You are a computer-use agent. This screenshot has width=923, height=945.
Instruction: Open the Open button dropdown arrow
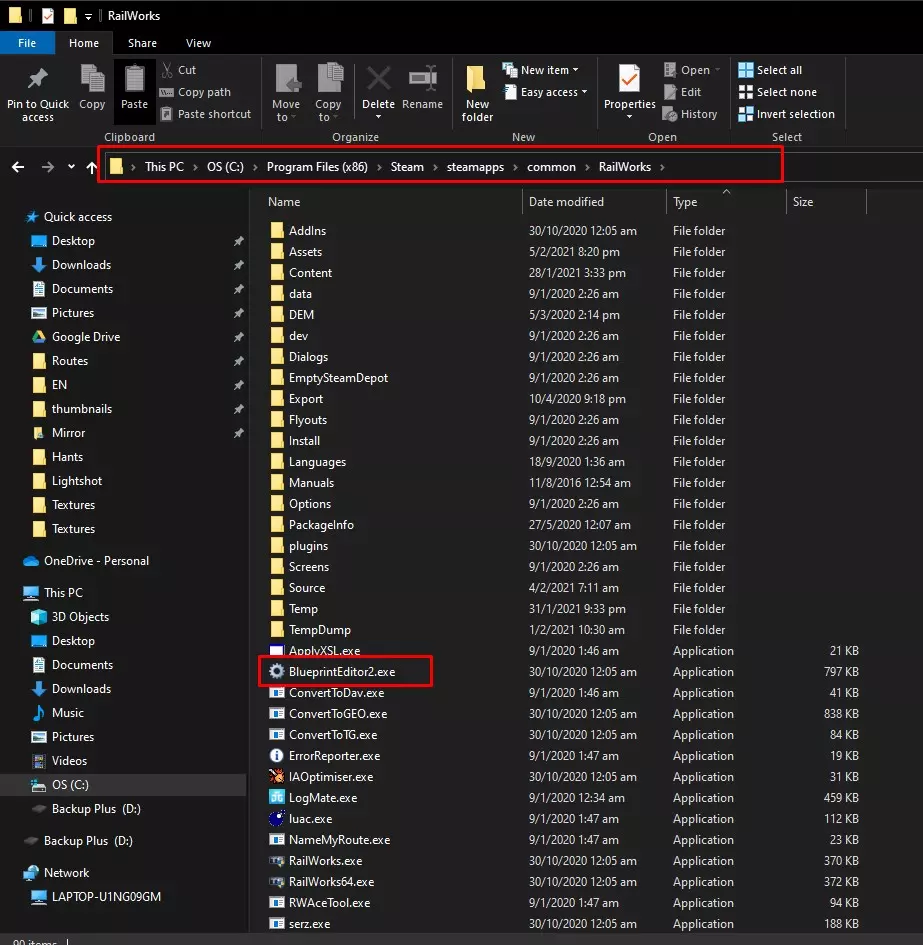(x=717, y=70)
